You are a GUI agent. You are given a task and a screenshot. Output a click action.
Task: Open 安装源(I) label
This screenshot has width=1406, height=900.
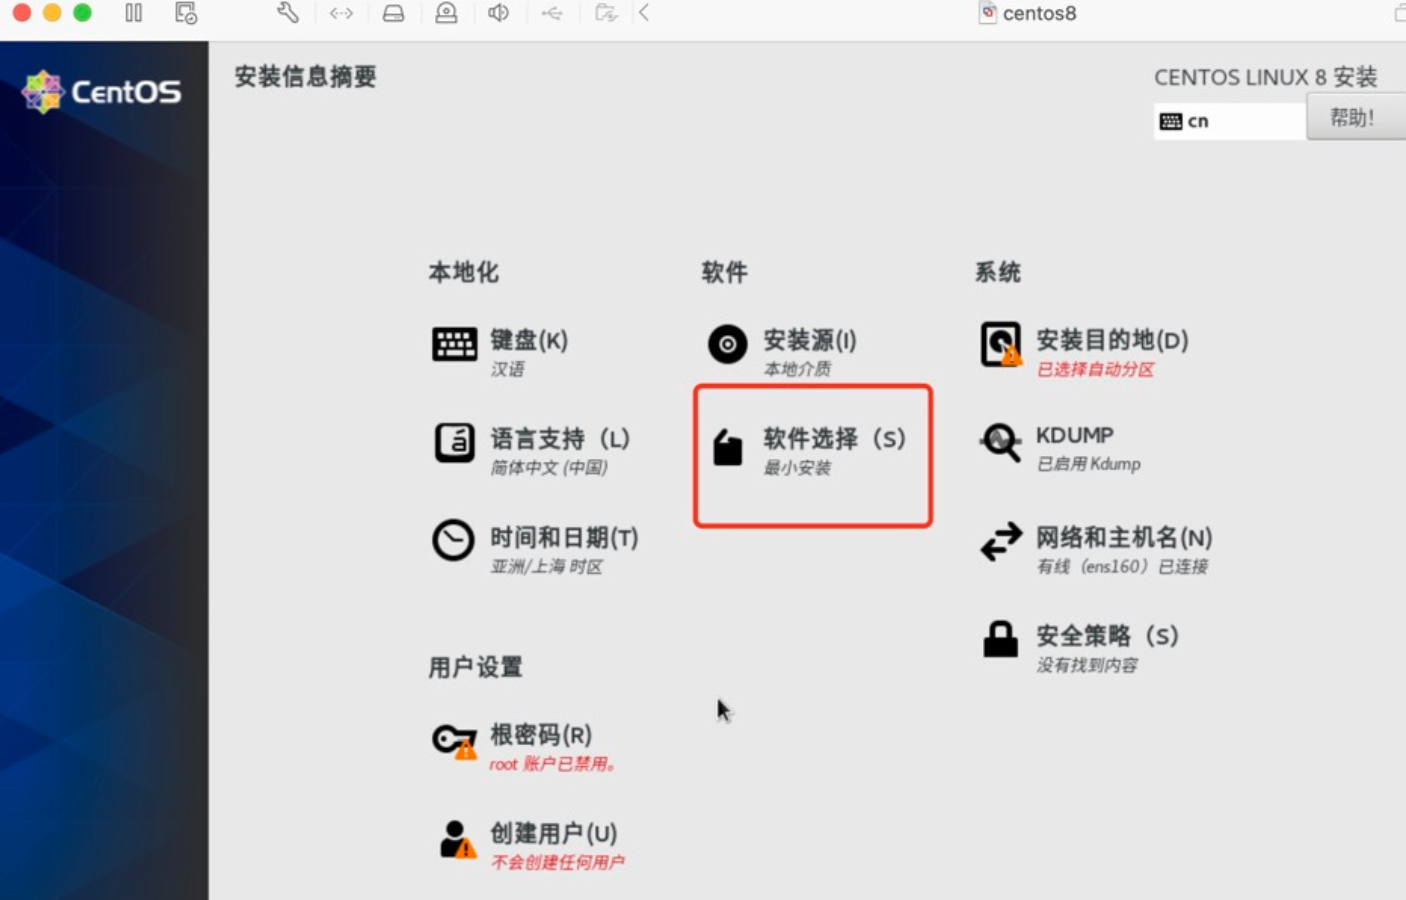[810, 340]
